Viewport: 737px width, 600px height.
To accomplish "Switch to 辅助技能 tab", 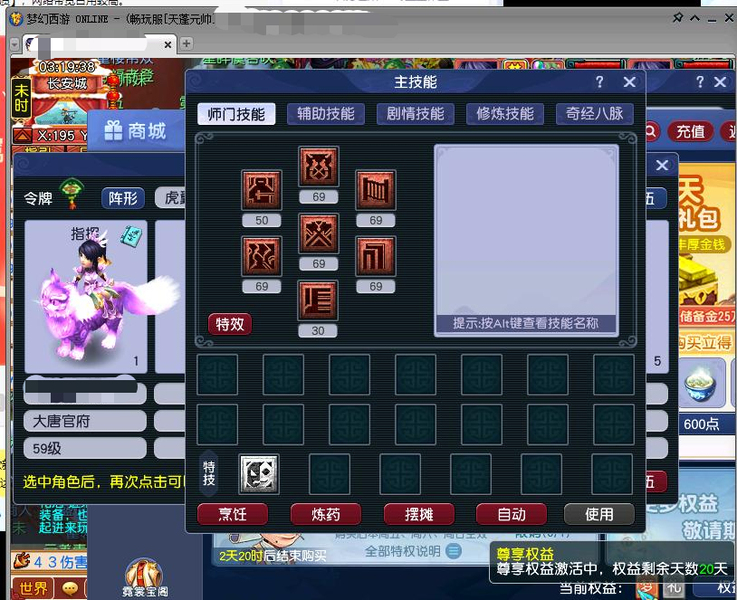I will (326, 114).
